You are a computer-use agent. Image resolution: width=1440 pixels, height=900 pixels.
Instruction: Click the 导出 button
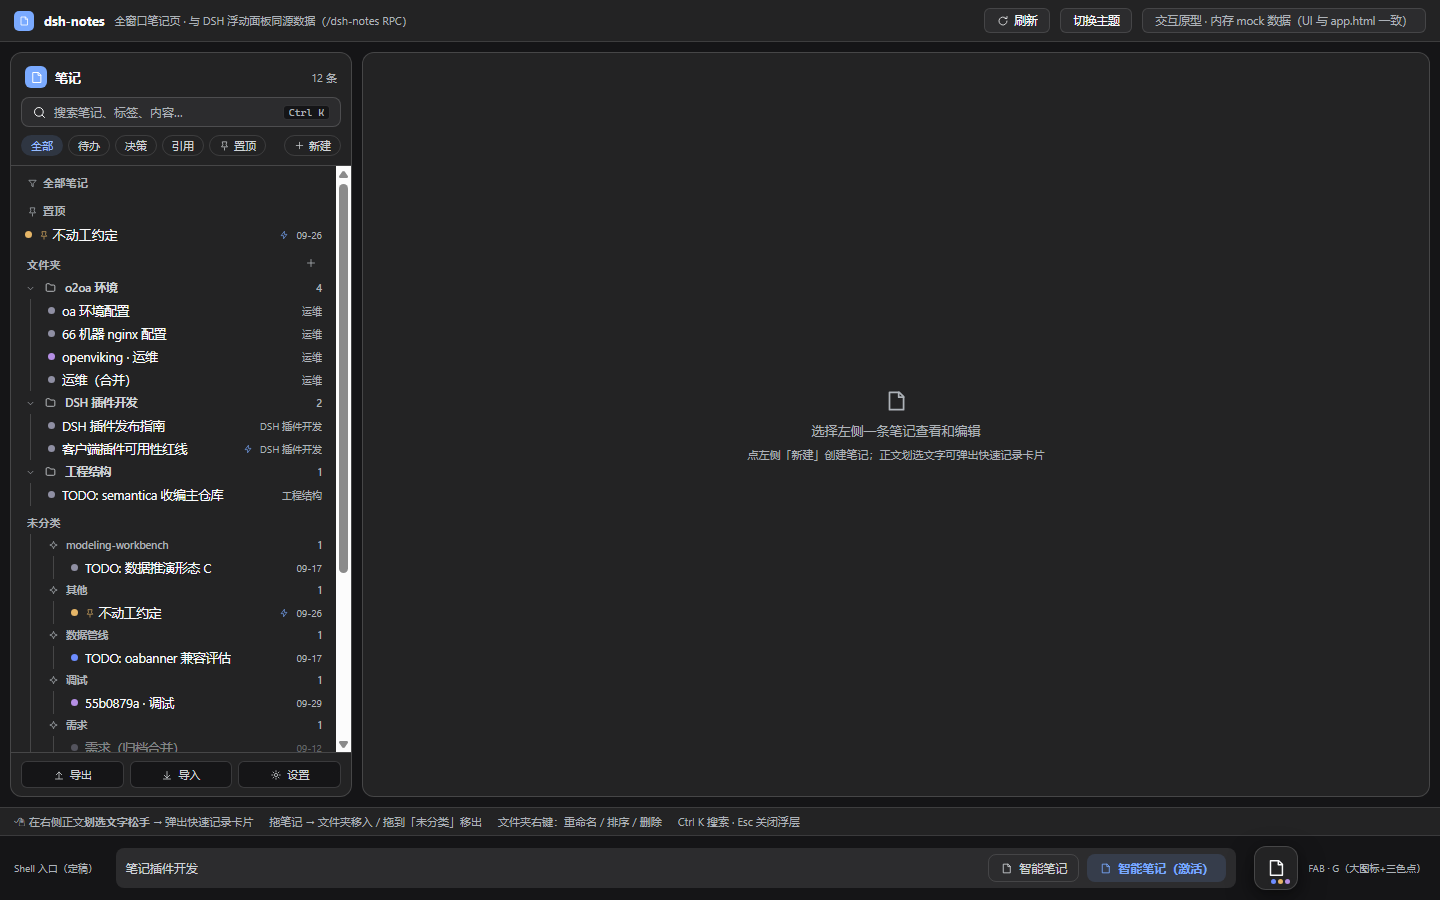click(x=72, y=775)
